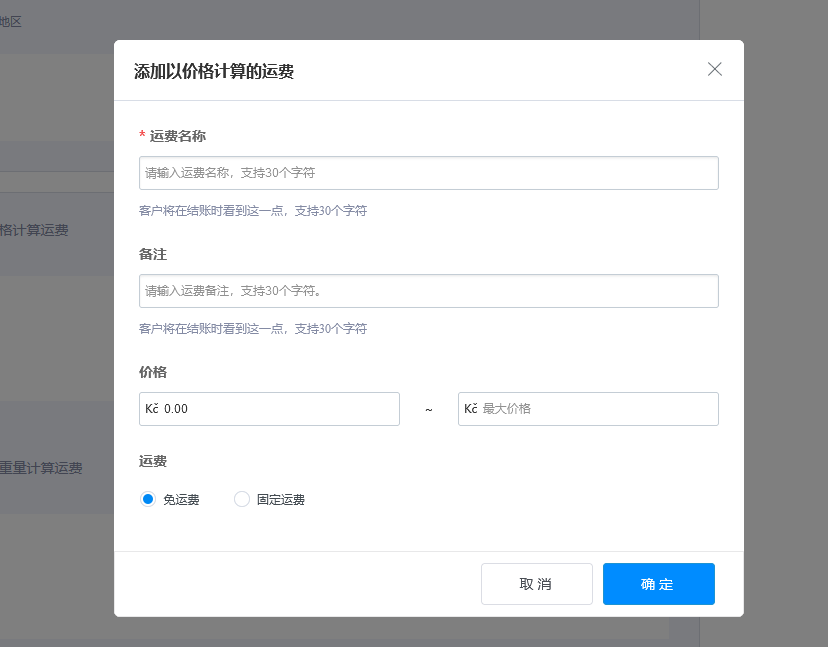Click the 重量计算运费 text in the background
The width and height of the screenshot is (828, 647).
[42, 467]
